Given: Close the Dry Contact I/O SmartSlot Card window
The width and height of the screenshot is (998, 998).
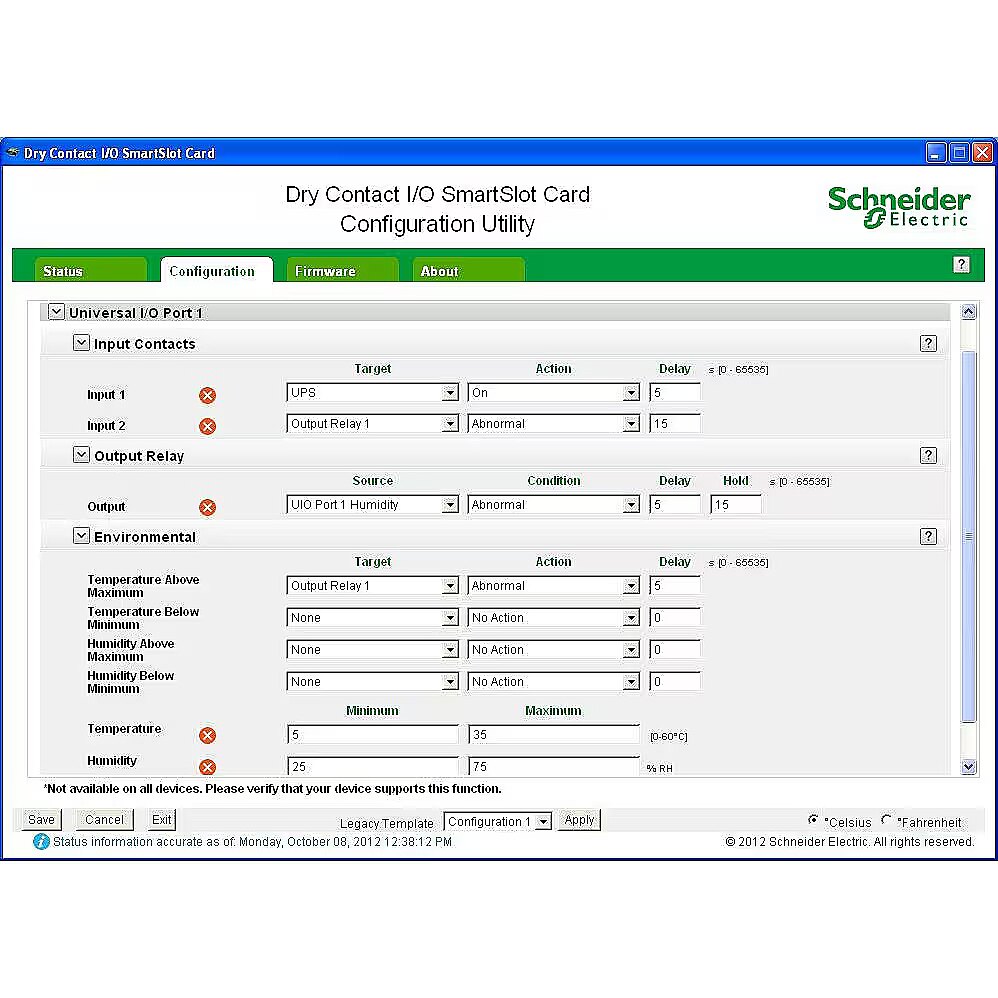Looking at the screenshot, I should [983, 153].
